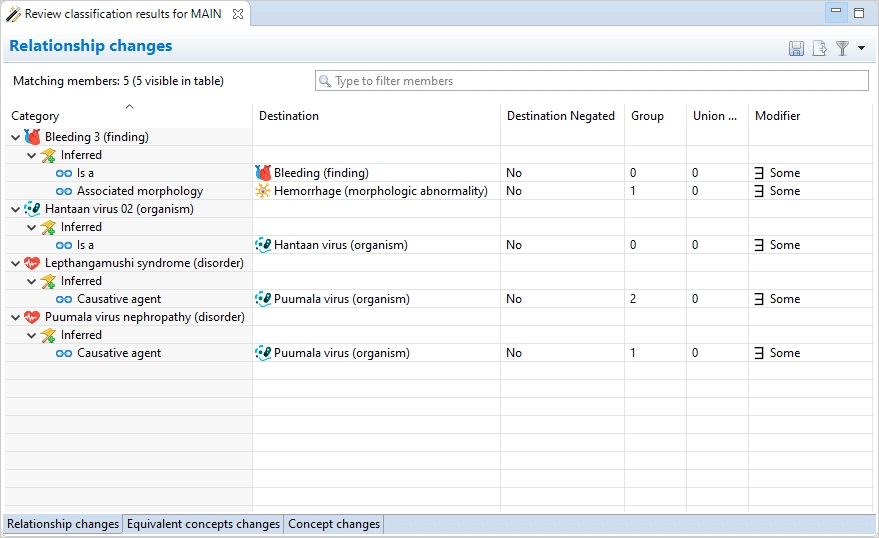Click the funnel filter icon
The image size is (879, 538).
[x=843, y=48]
